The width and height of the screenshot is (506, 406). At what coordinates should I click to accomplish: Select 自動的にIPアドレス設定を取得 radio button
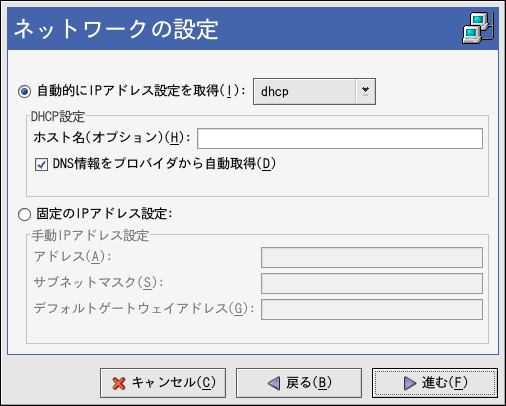pos(24,91)
